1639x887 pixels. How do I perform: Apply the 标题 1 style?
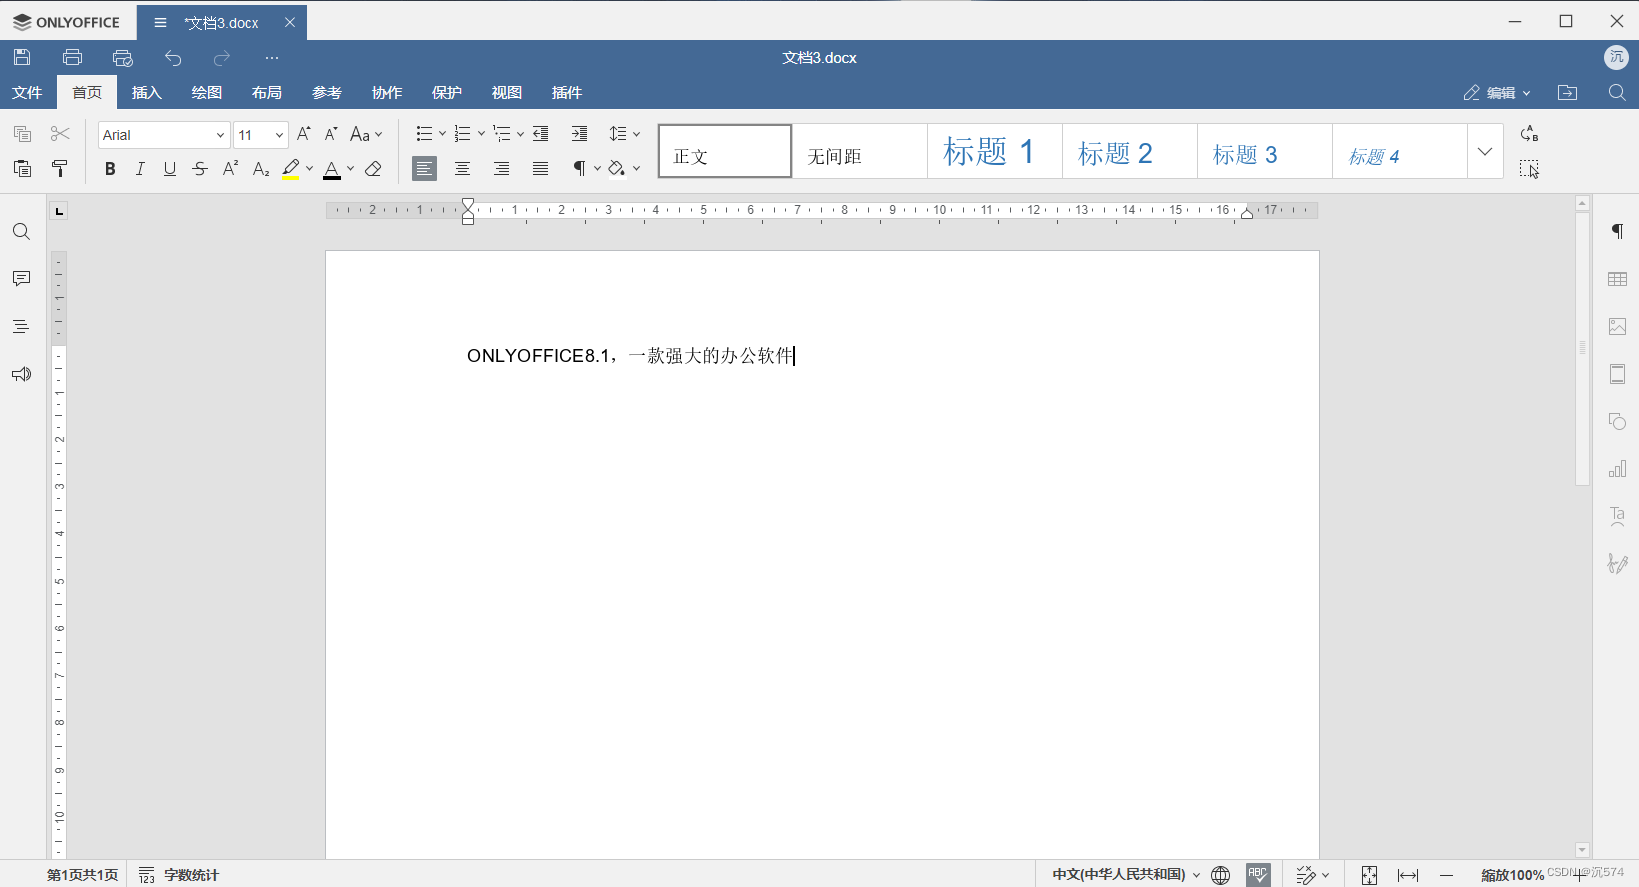(x=995, y=151)
